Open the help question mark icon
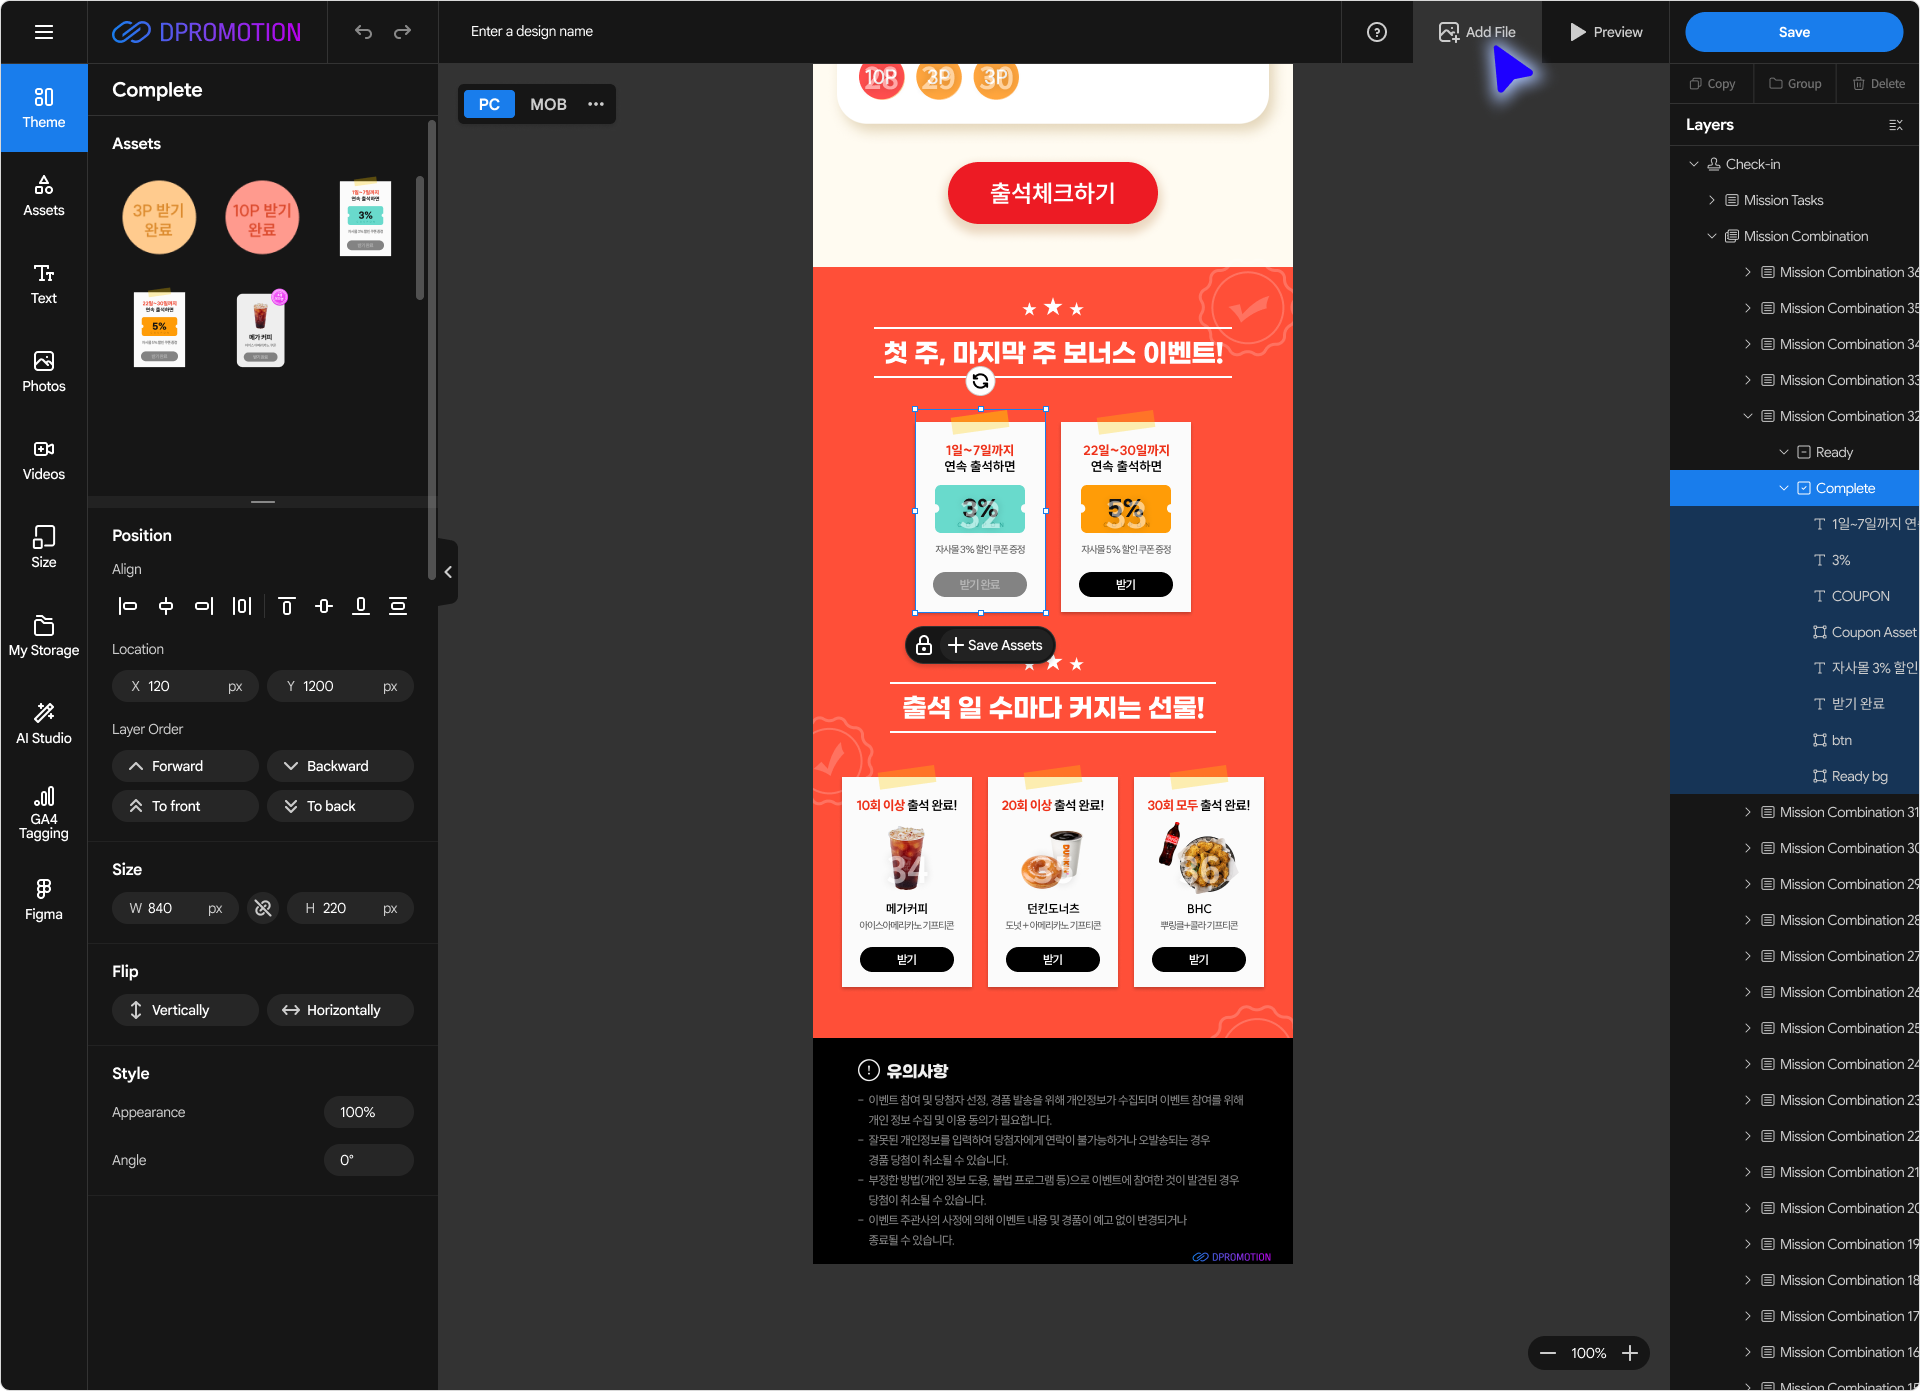The height and width of the screenshot is (1391, 1920). click(1377, 32)
